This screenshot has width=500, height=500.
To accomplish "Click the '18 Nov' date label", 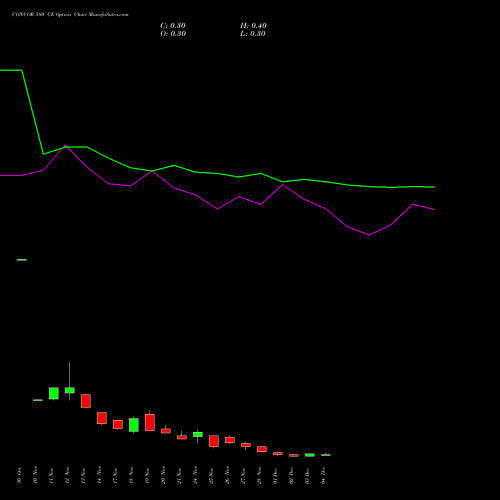I will point(131,476).
